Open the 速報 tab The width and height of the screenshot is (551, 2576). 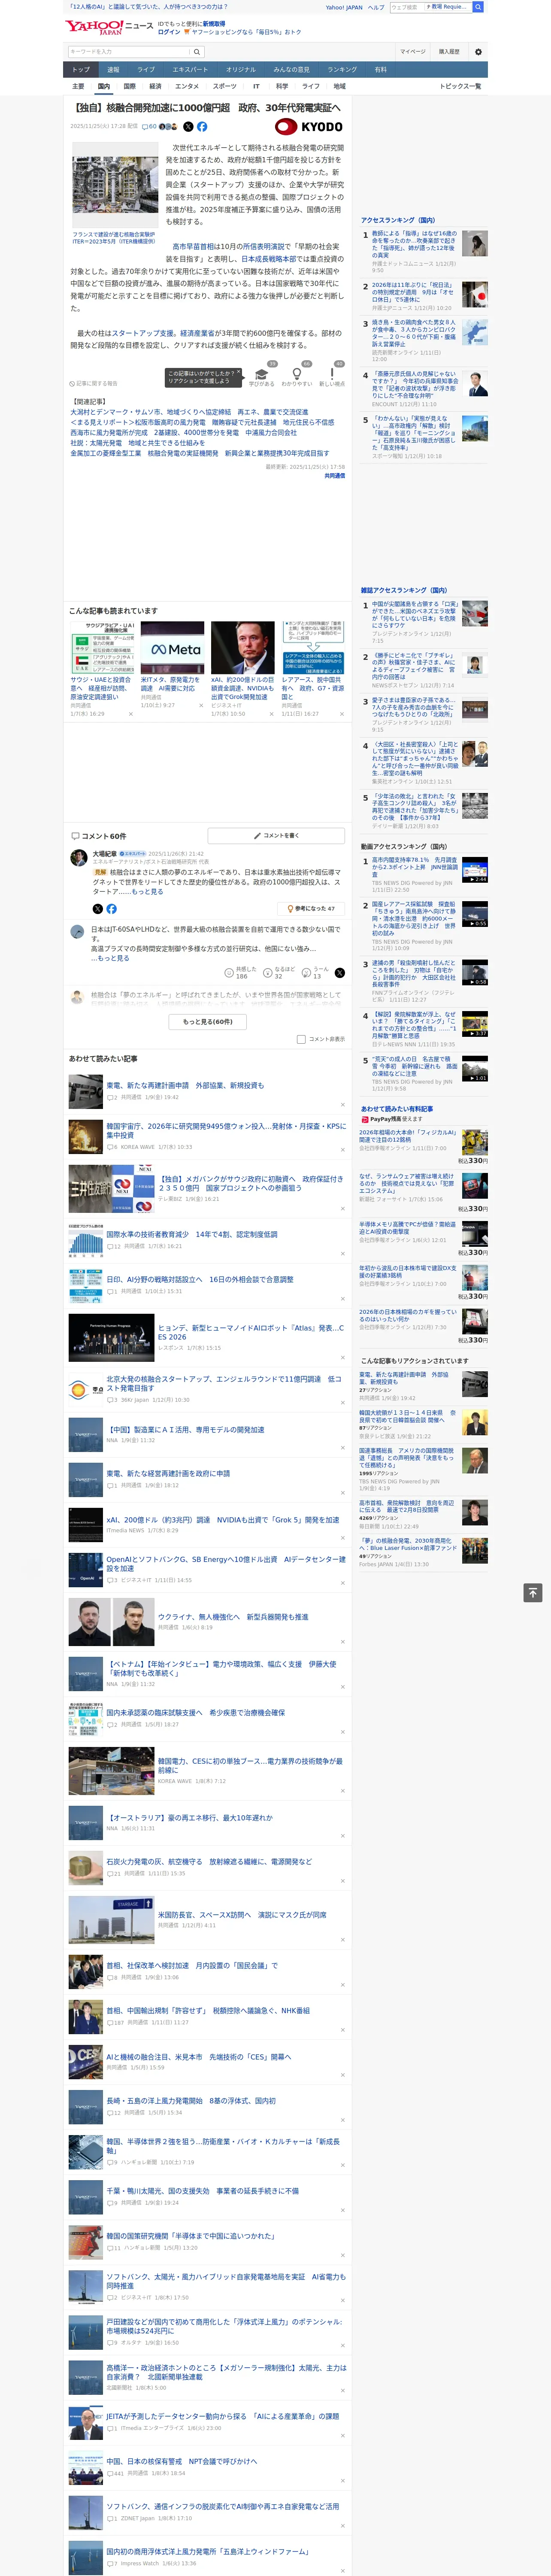pyautogui.click(x=113, y=70)
